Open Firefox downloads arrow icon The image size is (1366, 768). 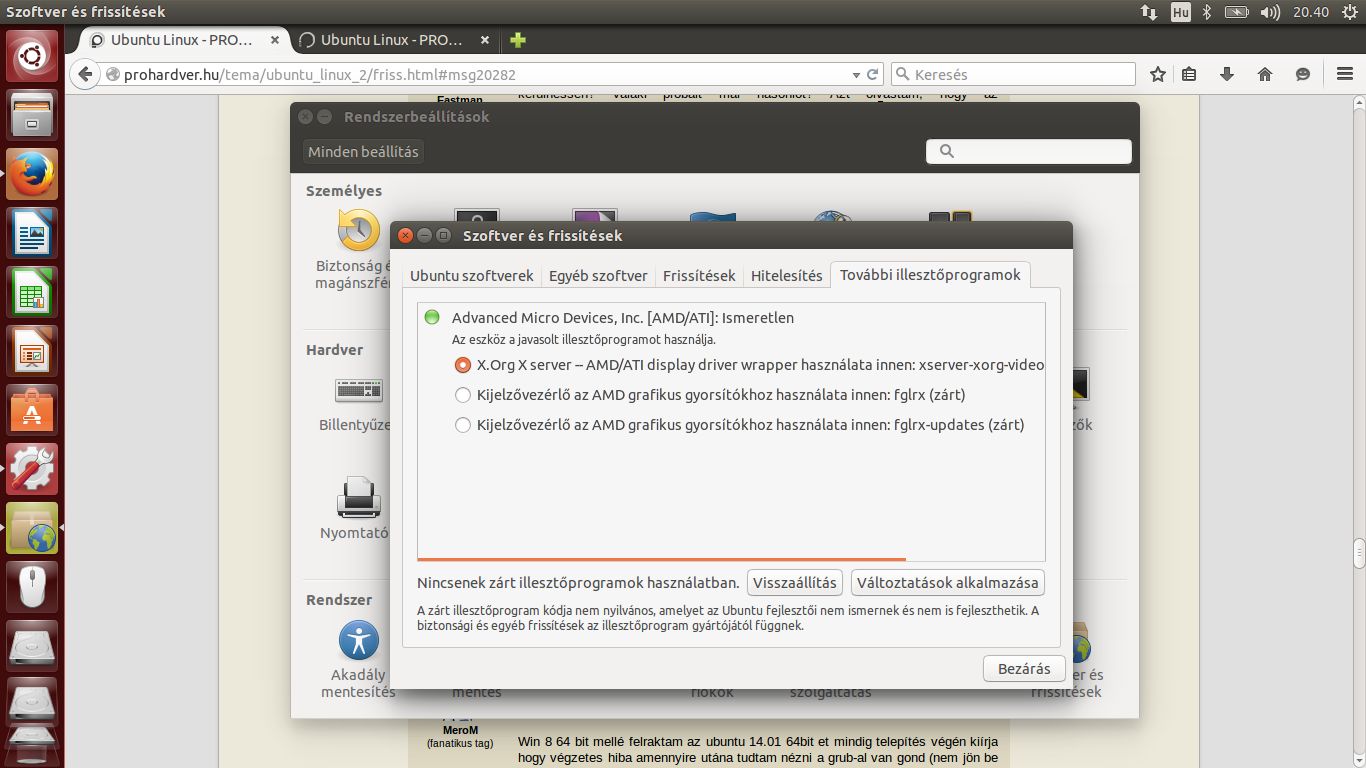tap(1227, 74)
